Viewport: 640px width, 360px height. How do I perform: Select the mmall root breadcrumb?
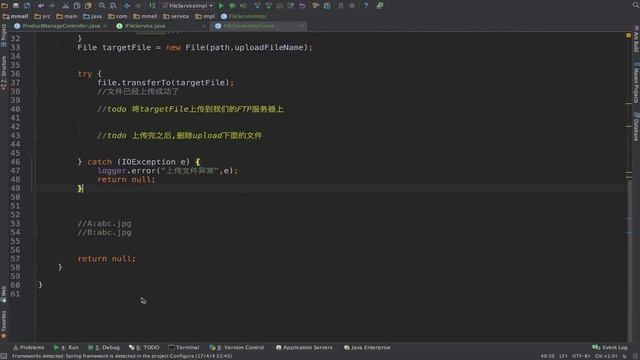pos(16,16)
